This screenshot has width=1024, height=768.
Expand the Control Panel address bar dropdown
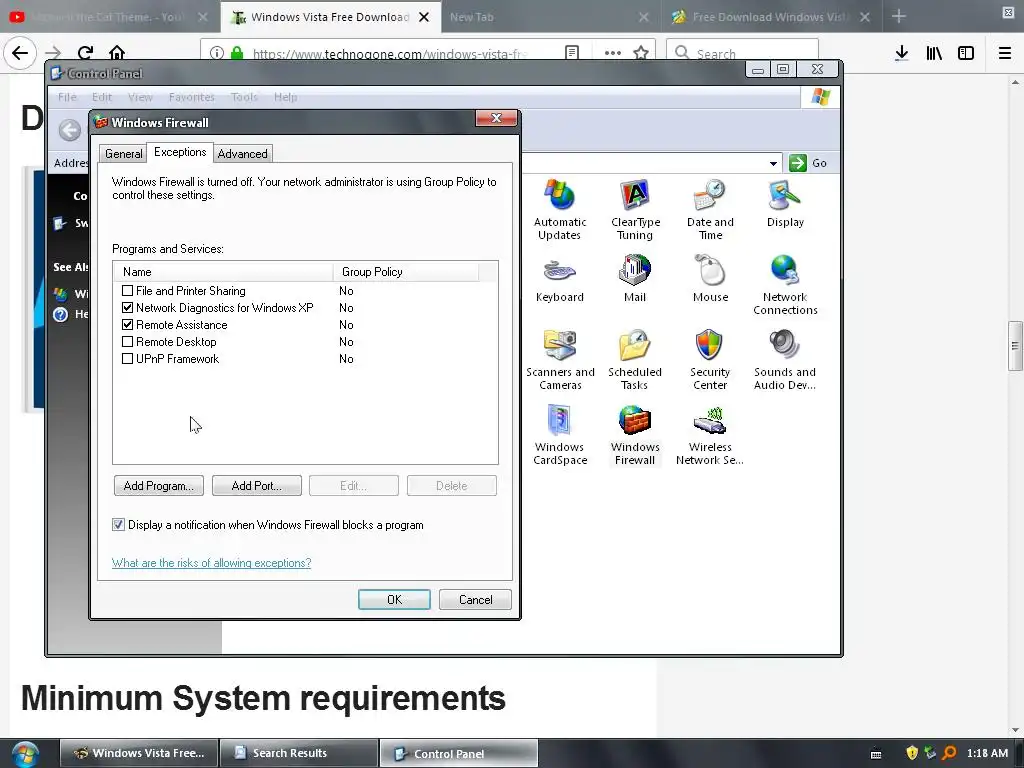point(773,163)
